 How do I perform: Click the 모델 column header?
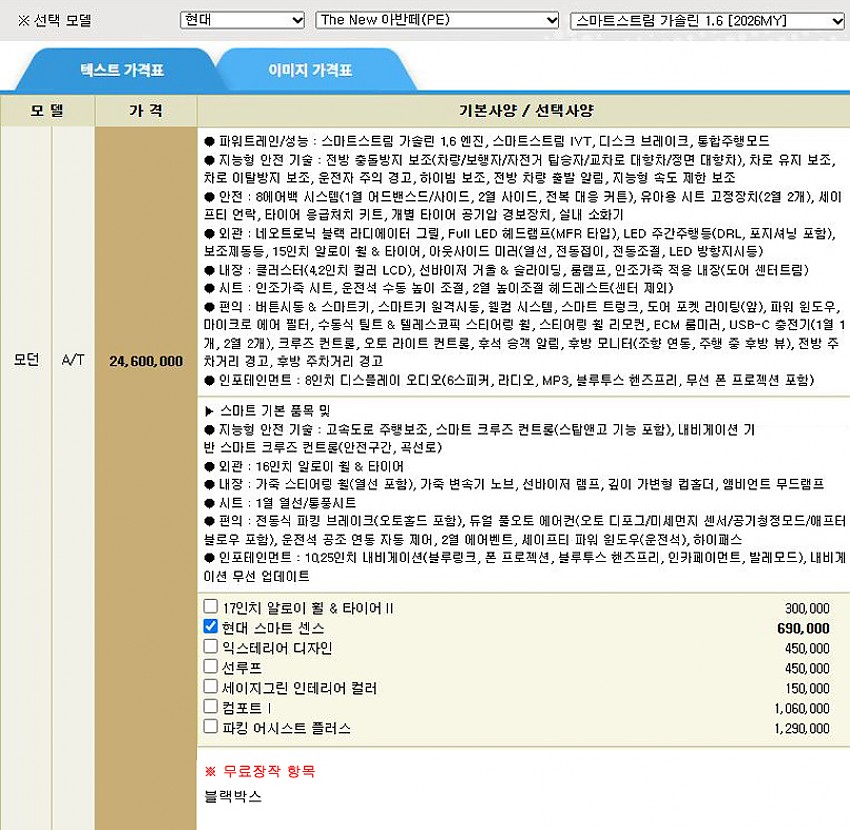[47, 111]
